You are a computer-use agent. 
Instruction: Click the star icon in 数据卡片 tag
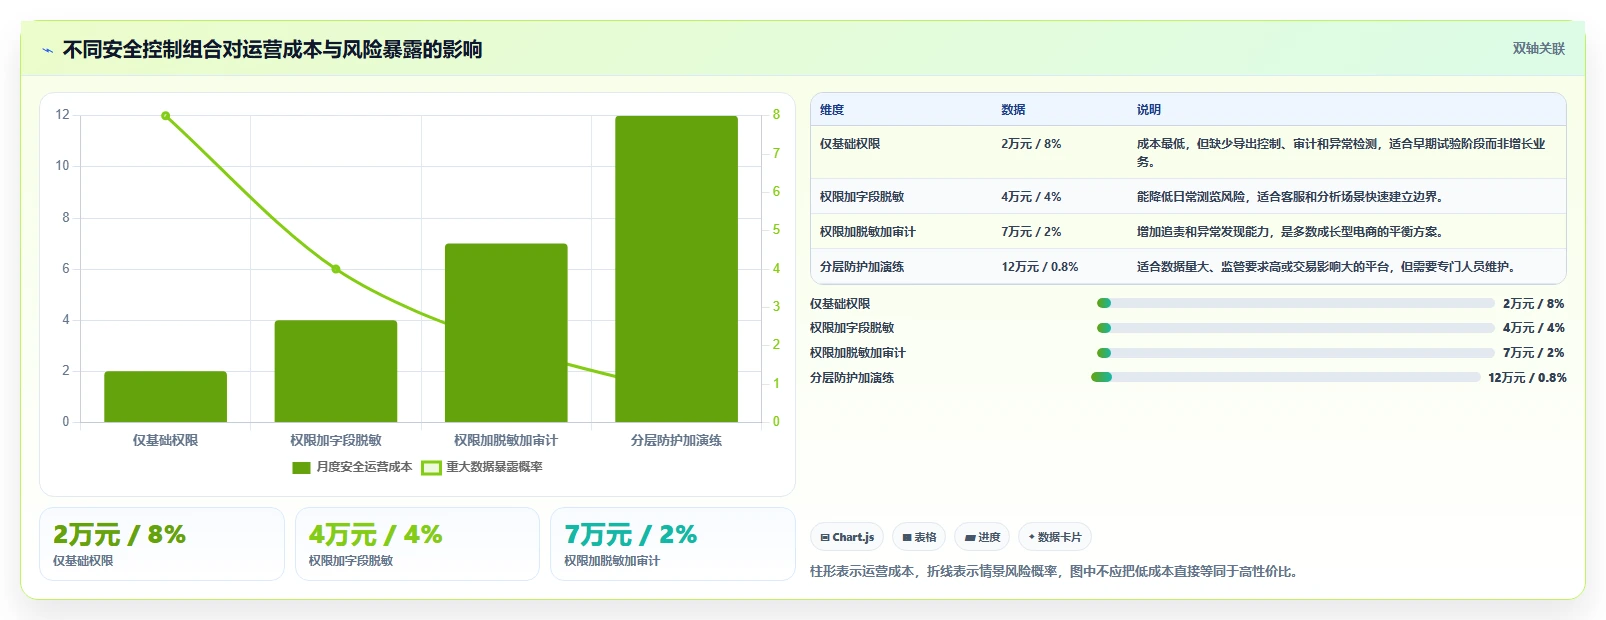[1032, 537]
